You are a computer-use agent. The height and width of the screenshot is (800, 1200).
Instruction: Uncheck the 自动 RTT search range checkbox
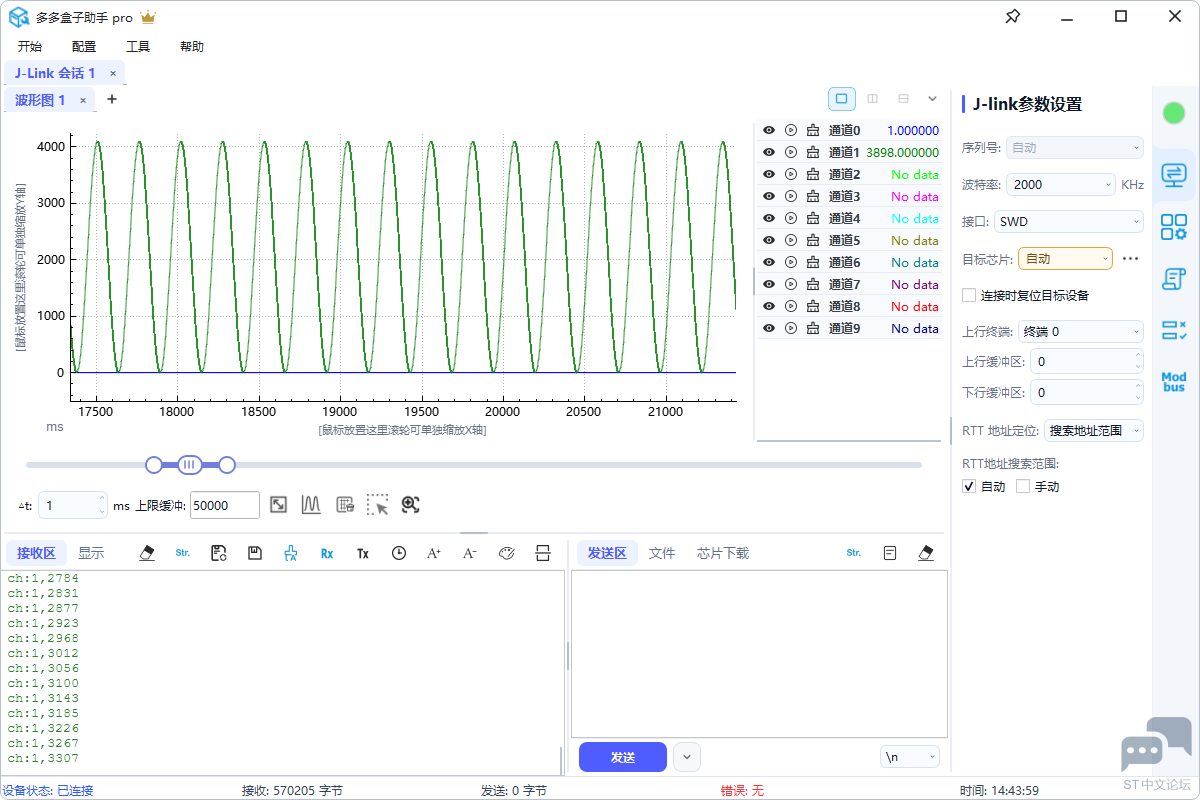click(x=968, y=486)
